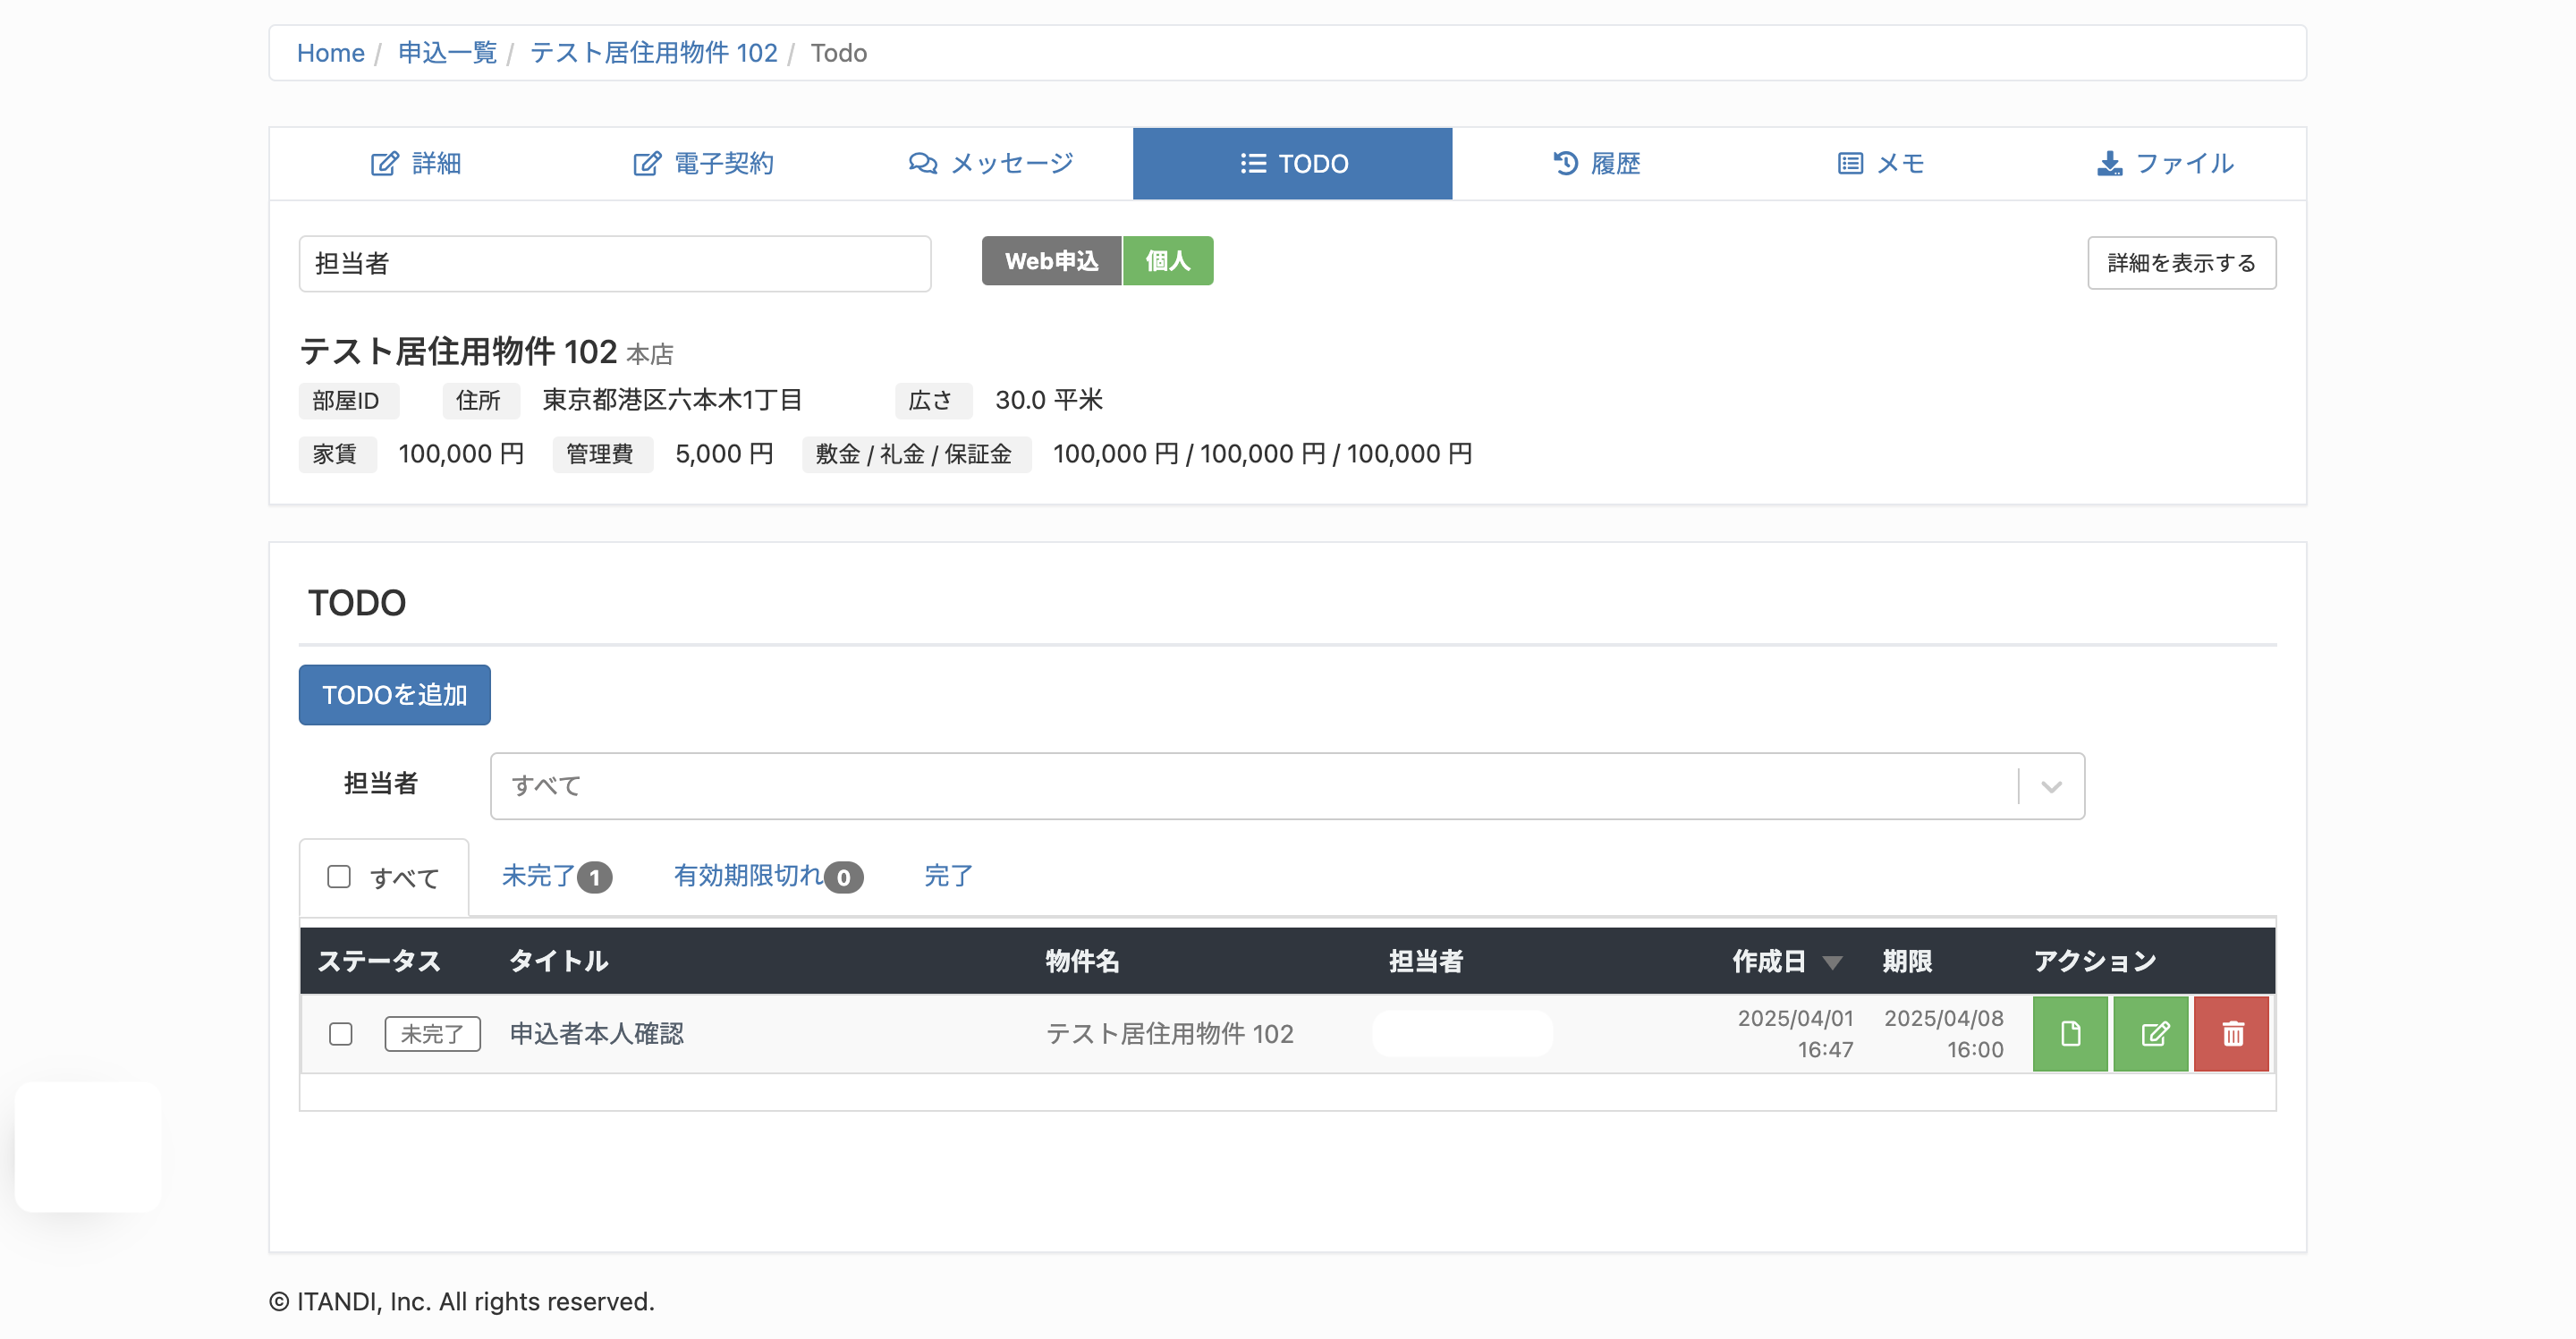This screenshot has height=1339, width=2576.
Task: Click the 履歴 history clock icon
Action: [1565, 163]
